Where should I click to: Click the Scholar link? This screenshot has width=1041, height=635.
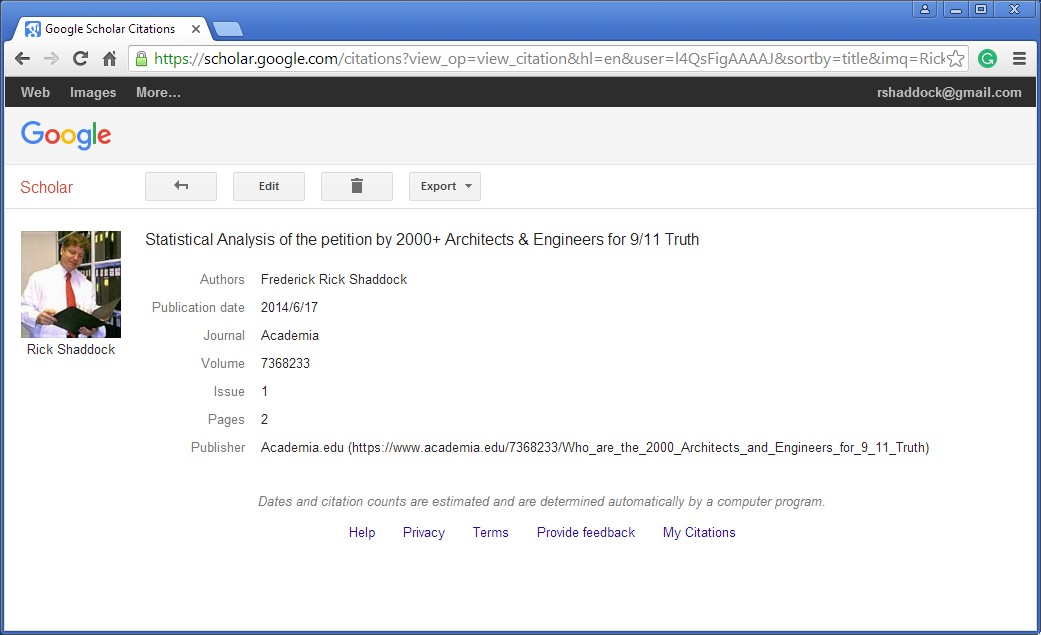click(46, 187)
